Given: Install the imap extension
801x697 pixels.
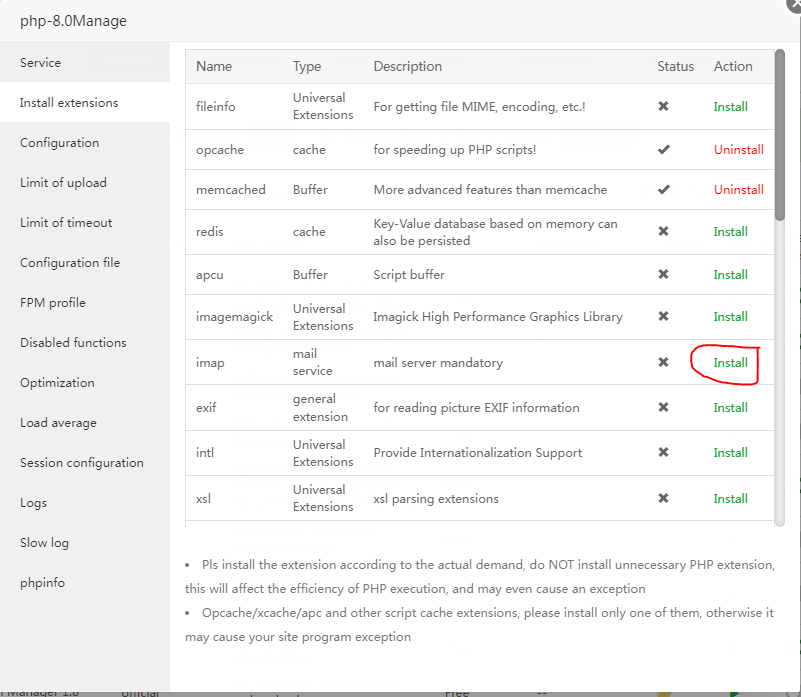Looking at the screenshot, I should coord(730,363).
